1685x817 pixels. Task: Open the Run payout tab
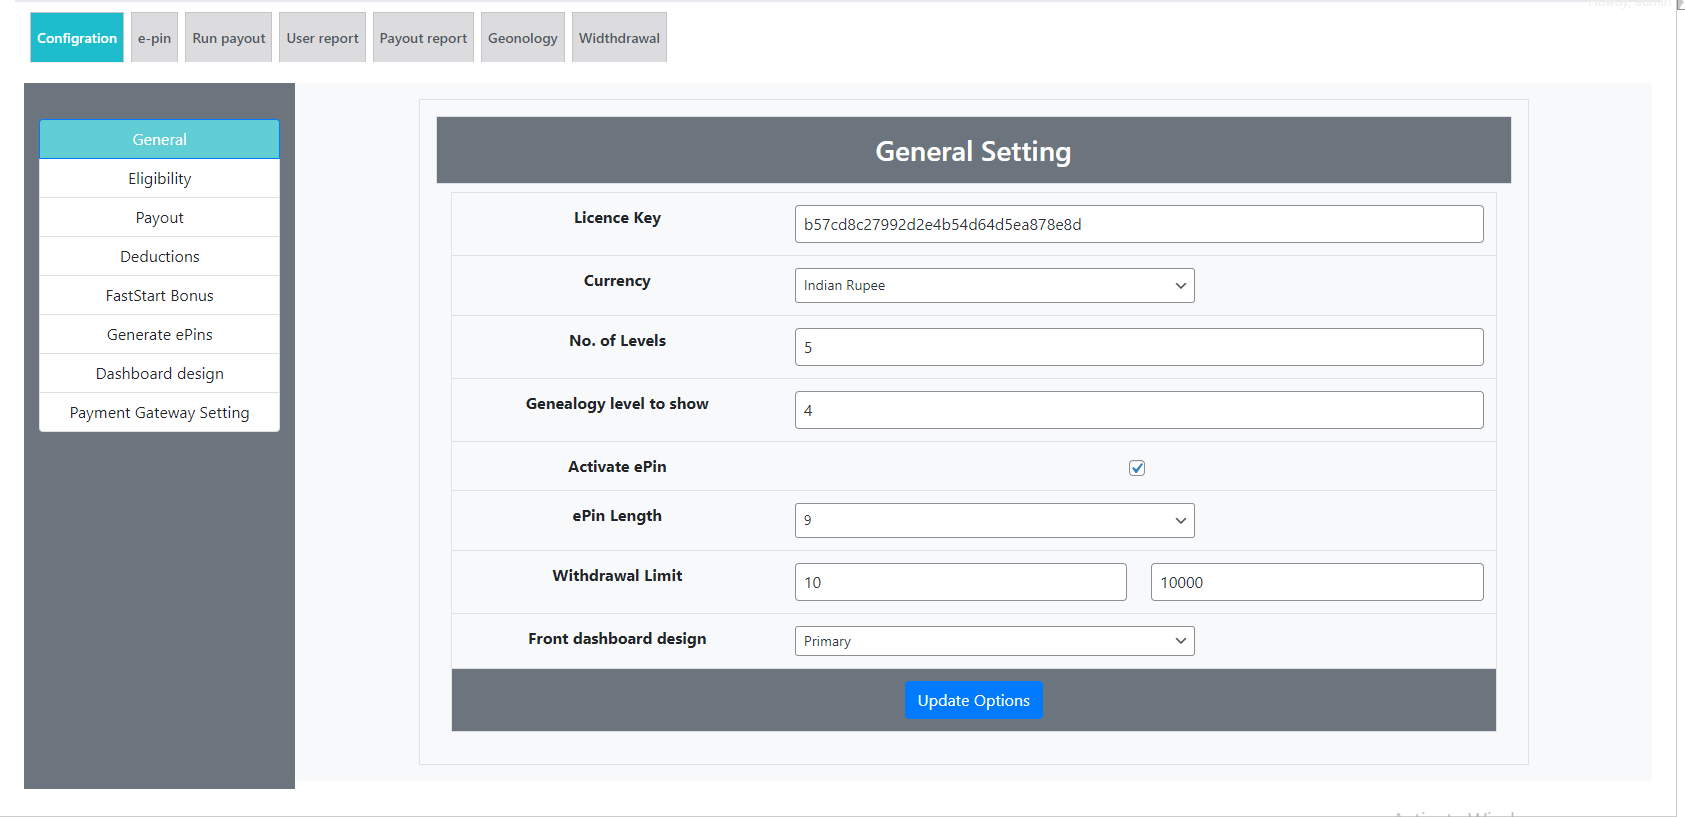[229, 38]
